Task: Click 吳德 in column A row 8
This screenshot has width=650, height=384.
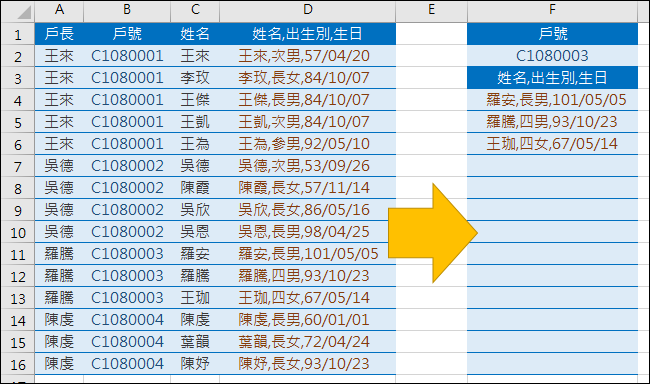Action: tap(59, 188)
